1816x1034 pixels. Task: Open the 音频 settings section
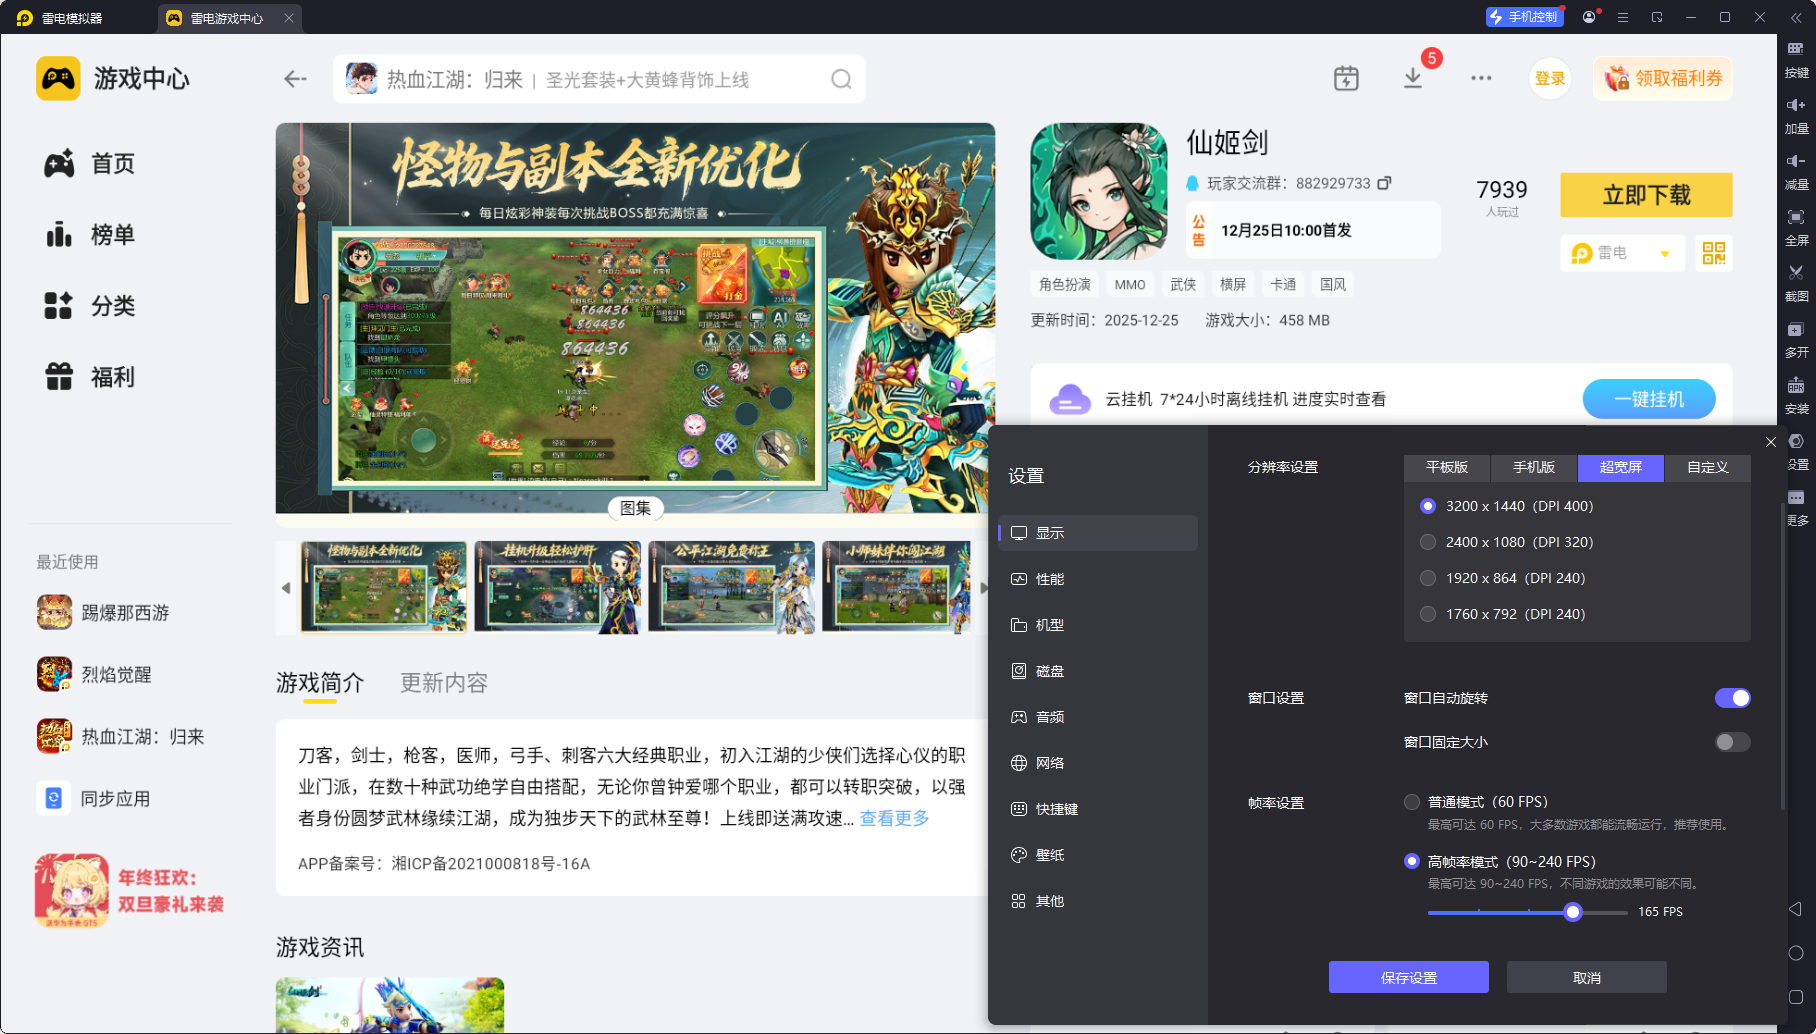pos(1098,717)
